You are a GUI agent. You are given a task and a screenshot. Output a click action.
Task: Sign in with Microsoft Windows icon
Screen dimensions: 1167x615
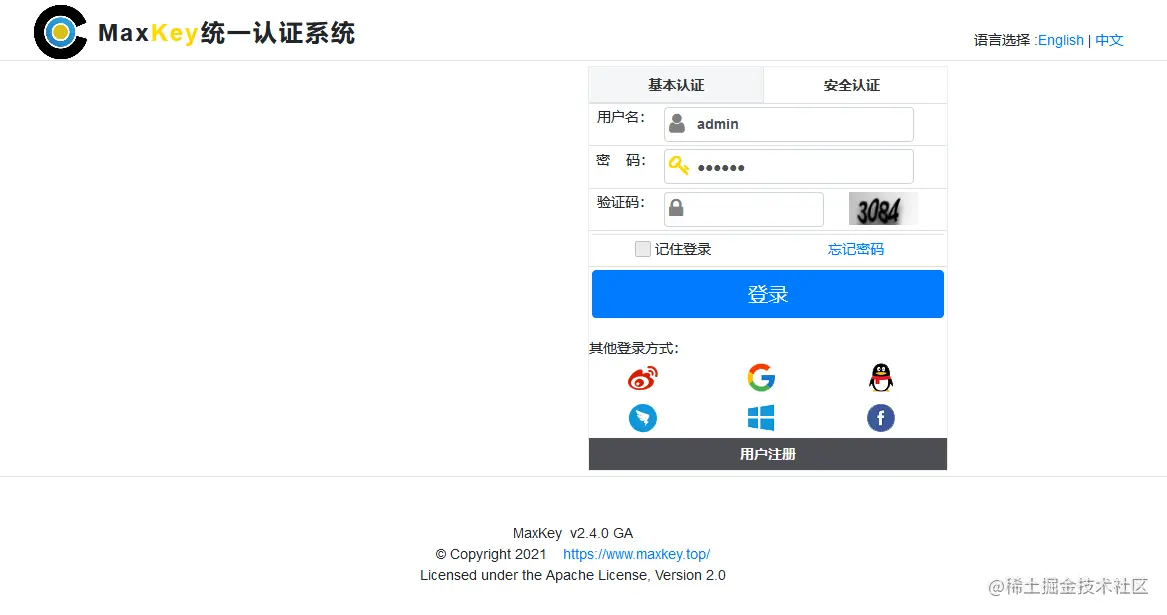coord(761,418)
